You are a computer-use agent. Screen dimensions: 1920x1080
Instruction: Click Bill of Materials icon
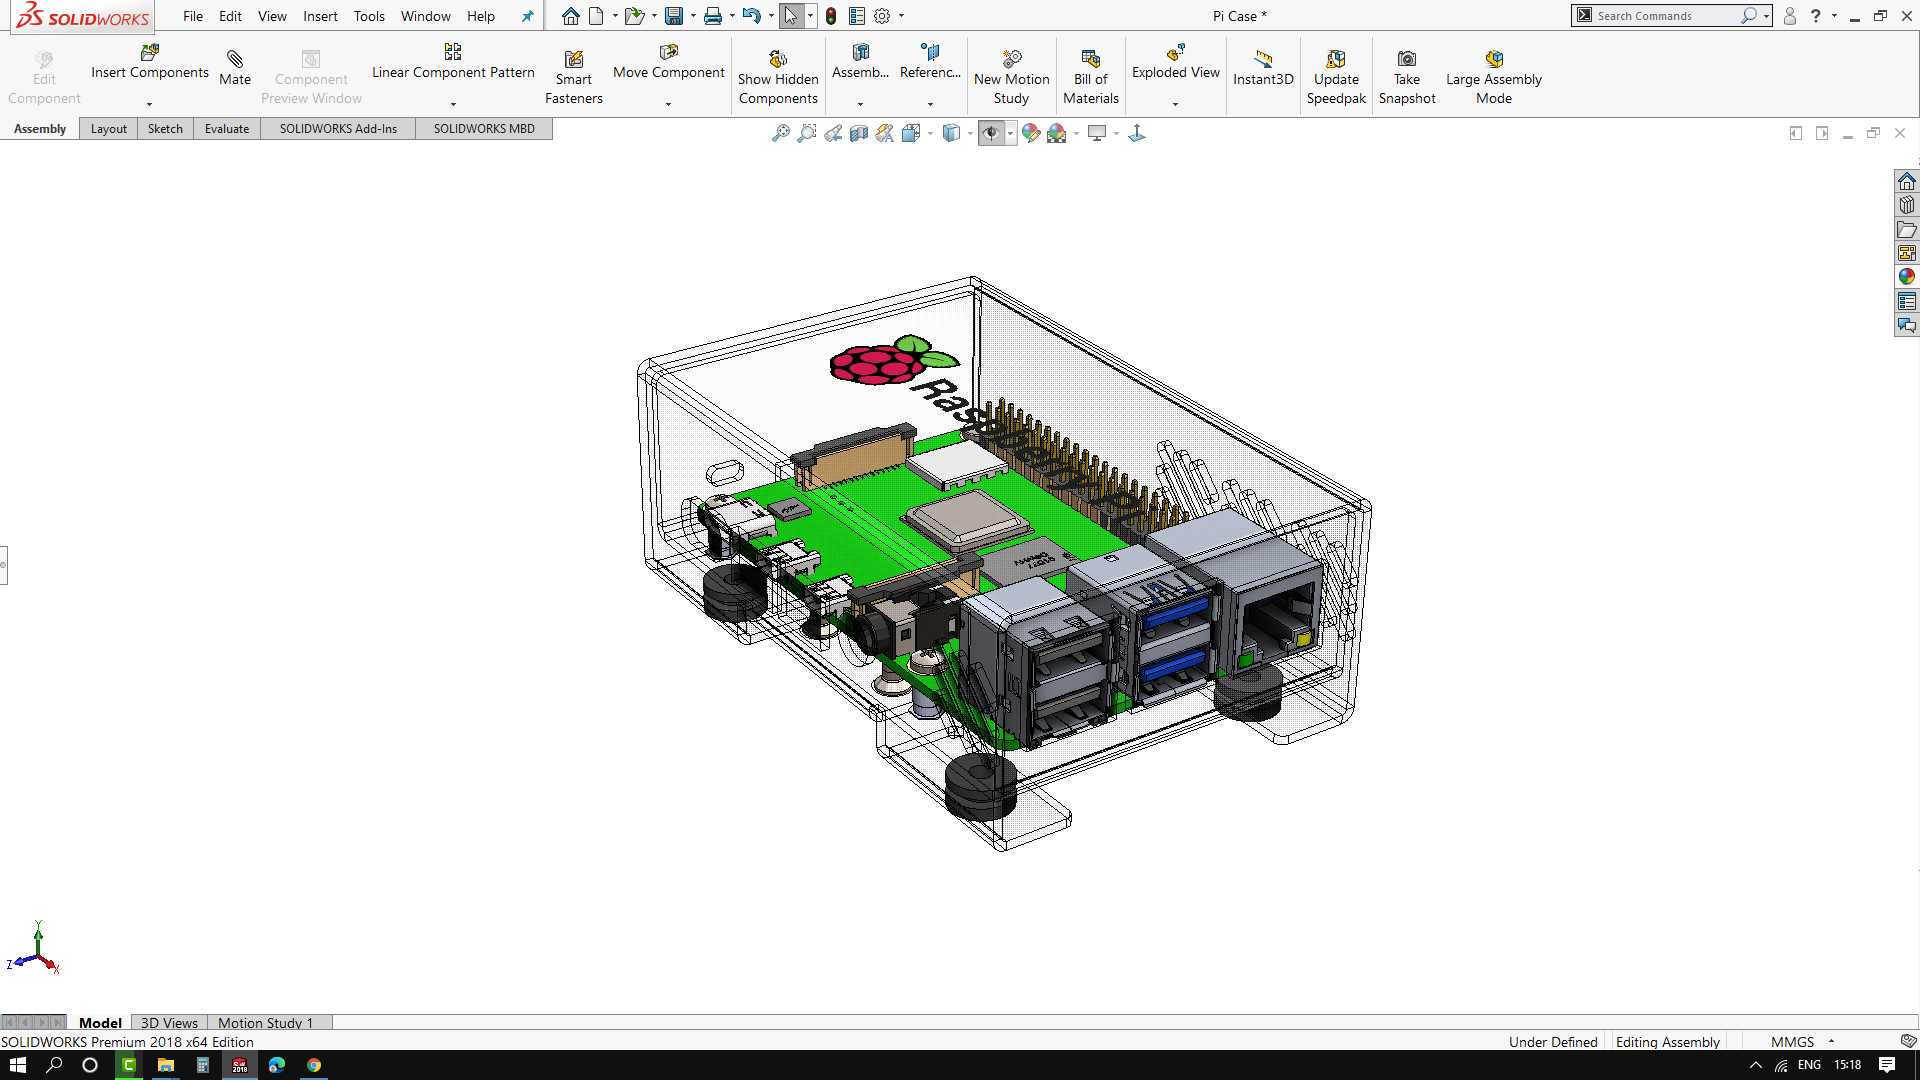click(x=1090, y=59)
